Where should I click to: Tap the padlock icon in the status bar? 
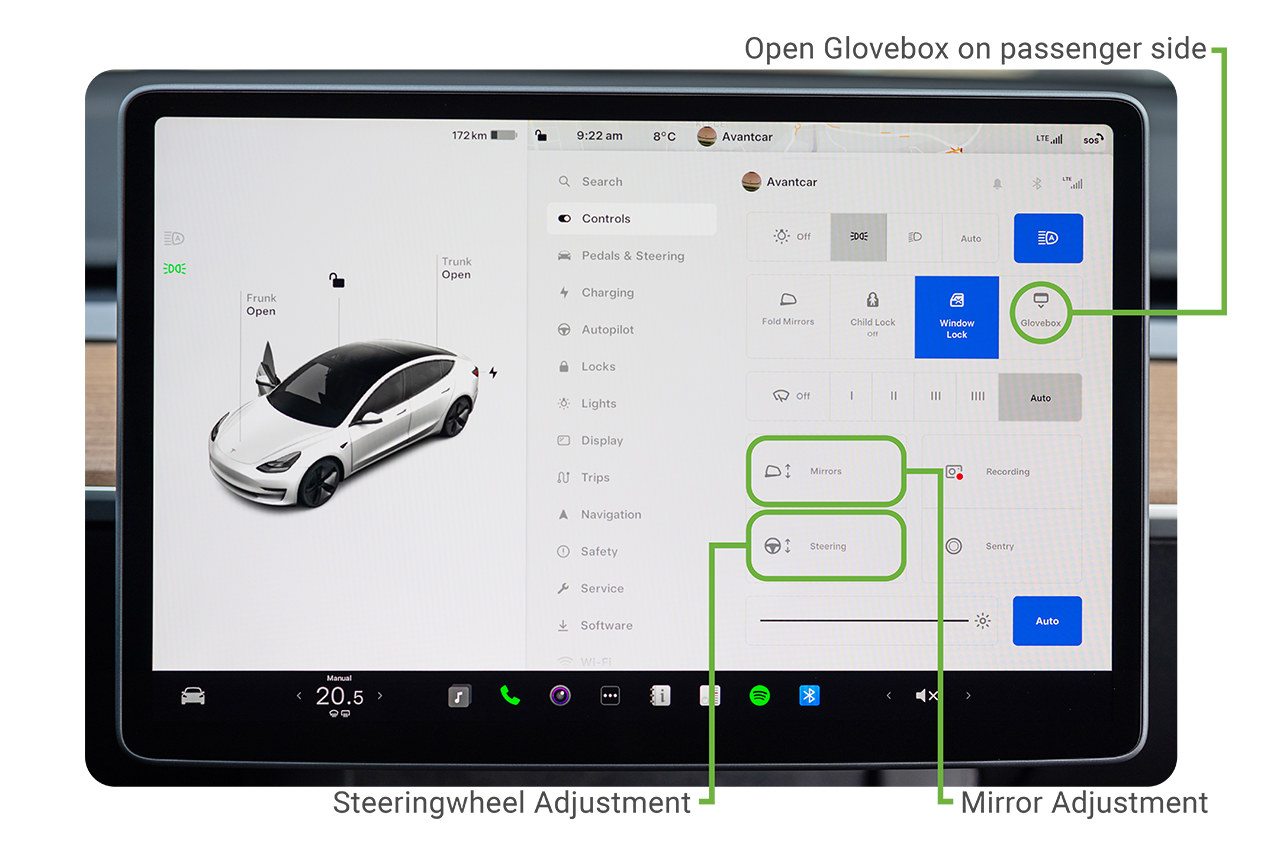click(541, 136)
